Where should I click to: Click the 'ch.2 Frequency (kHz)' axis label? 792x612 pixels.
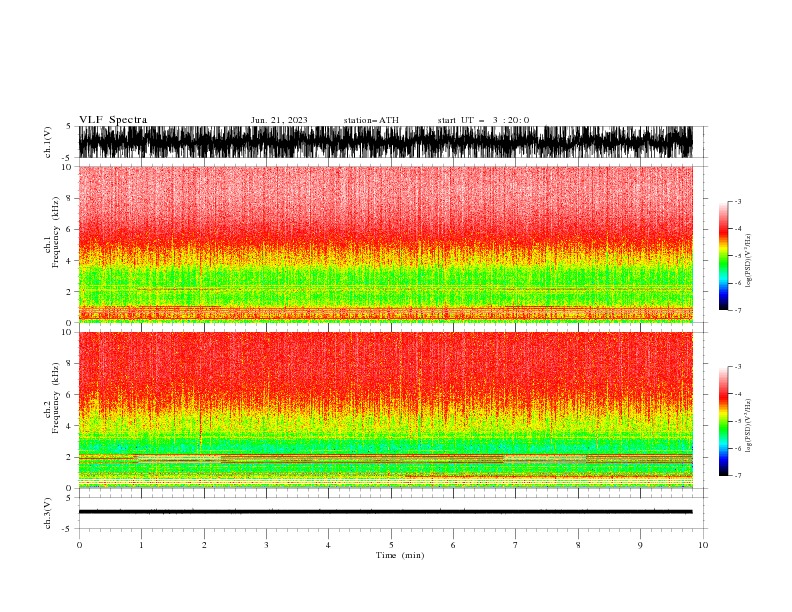52,398
